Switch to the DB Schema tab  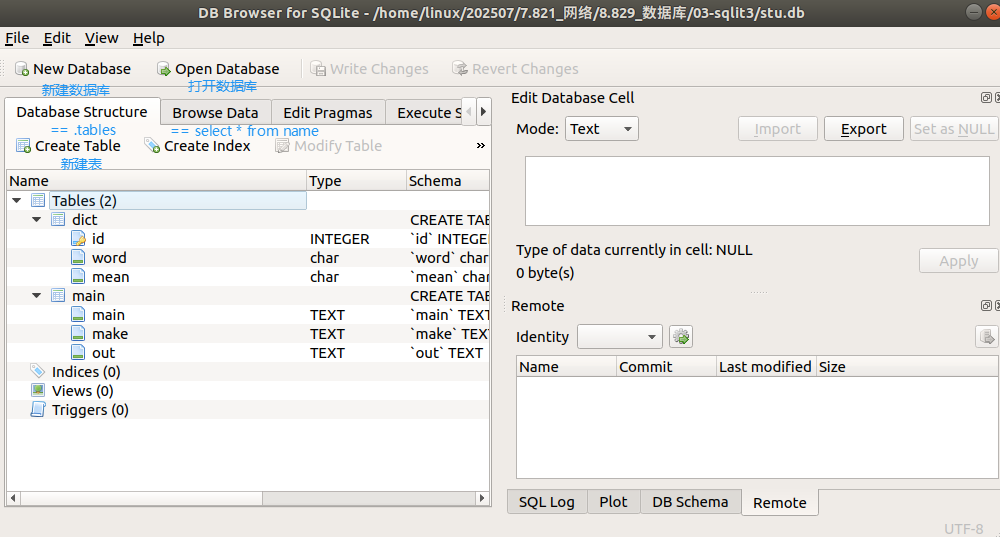tap(690, 502)
